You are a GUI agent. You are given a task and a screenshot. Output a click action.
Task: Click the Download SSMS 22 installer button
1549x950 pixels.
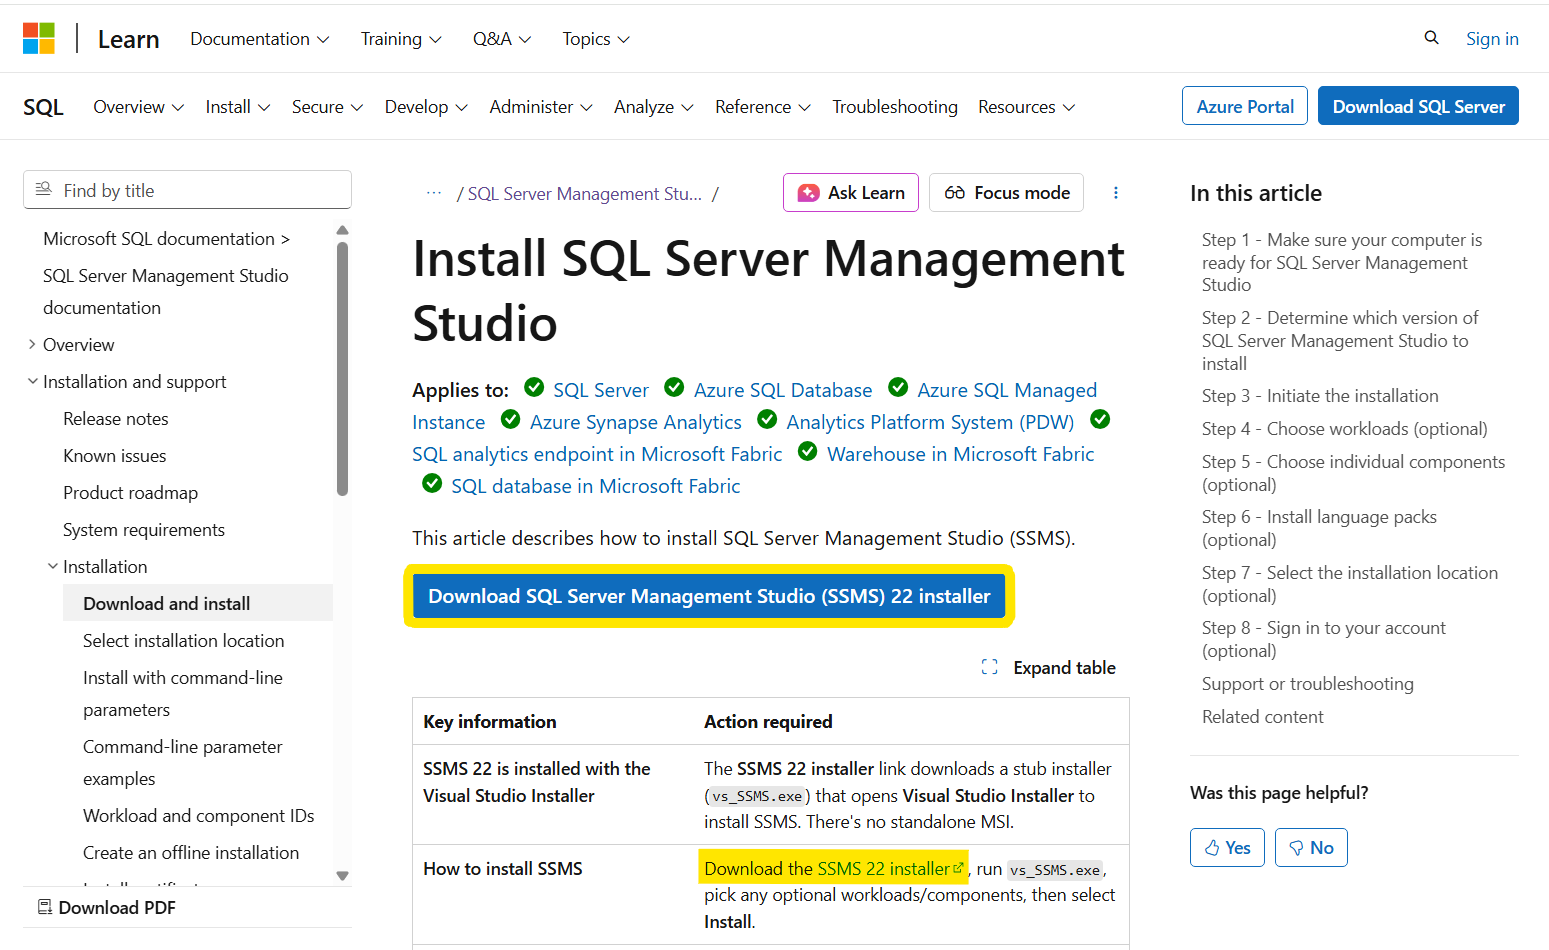click(x=709, y=597)
